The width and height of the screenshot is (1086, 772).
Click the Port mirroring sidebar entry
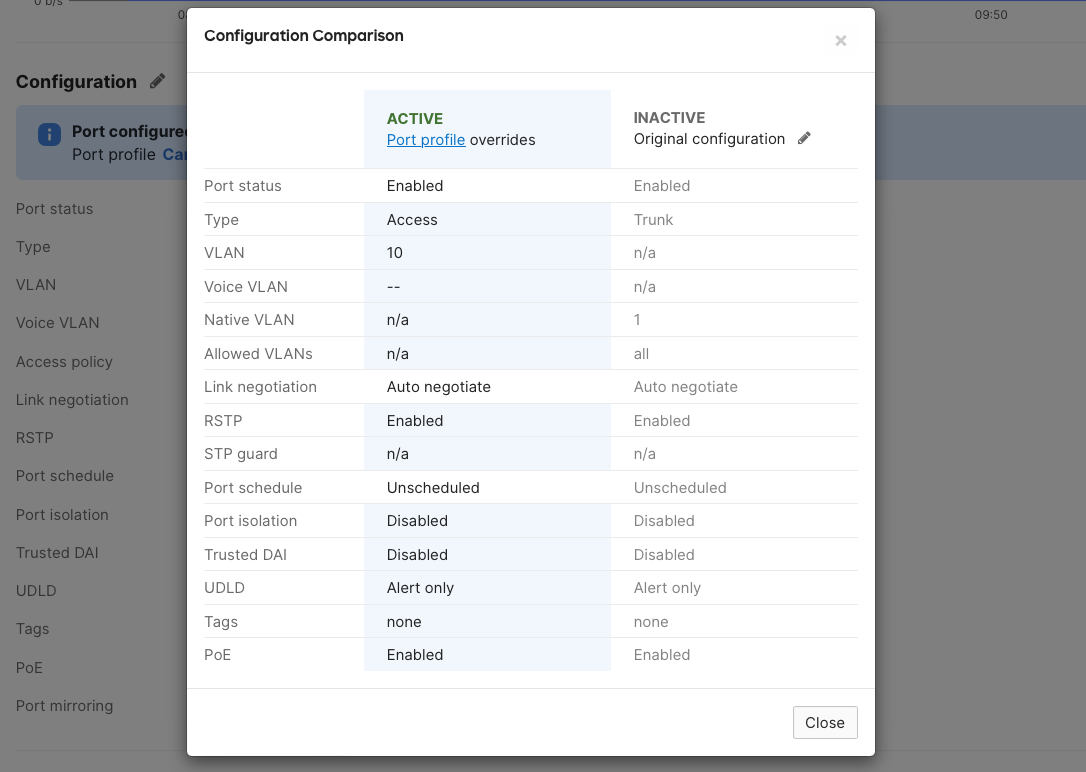tap(64, 705)
